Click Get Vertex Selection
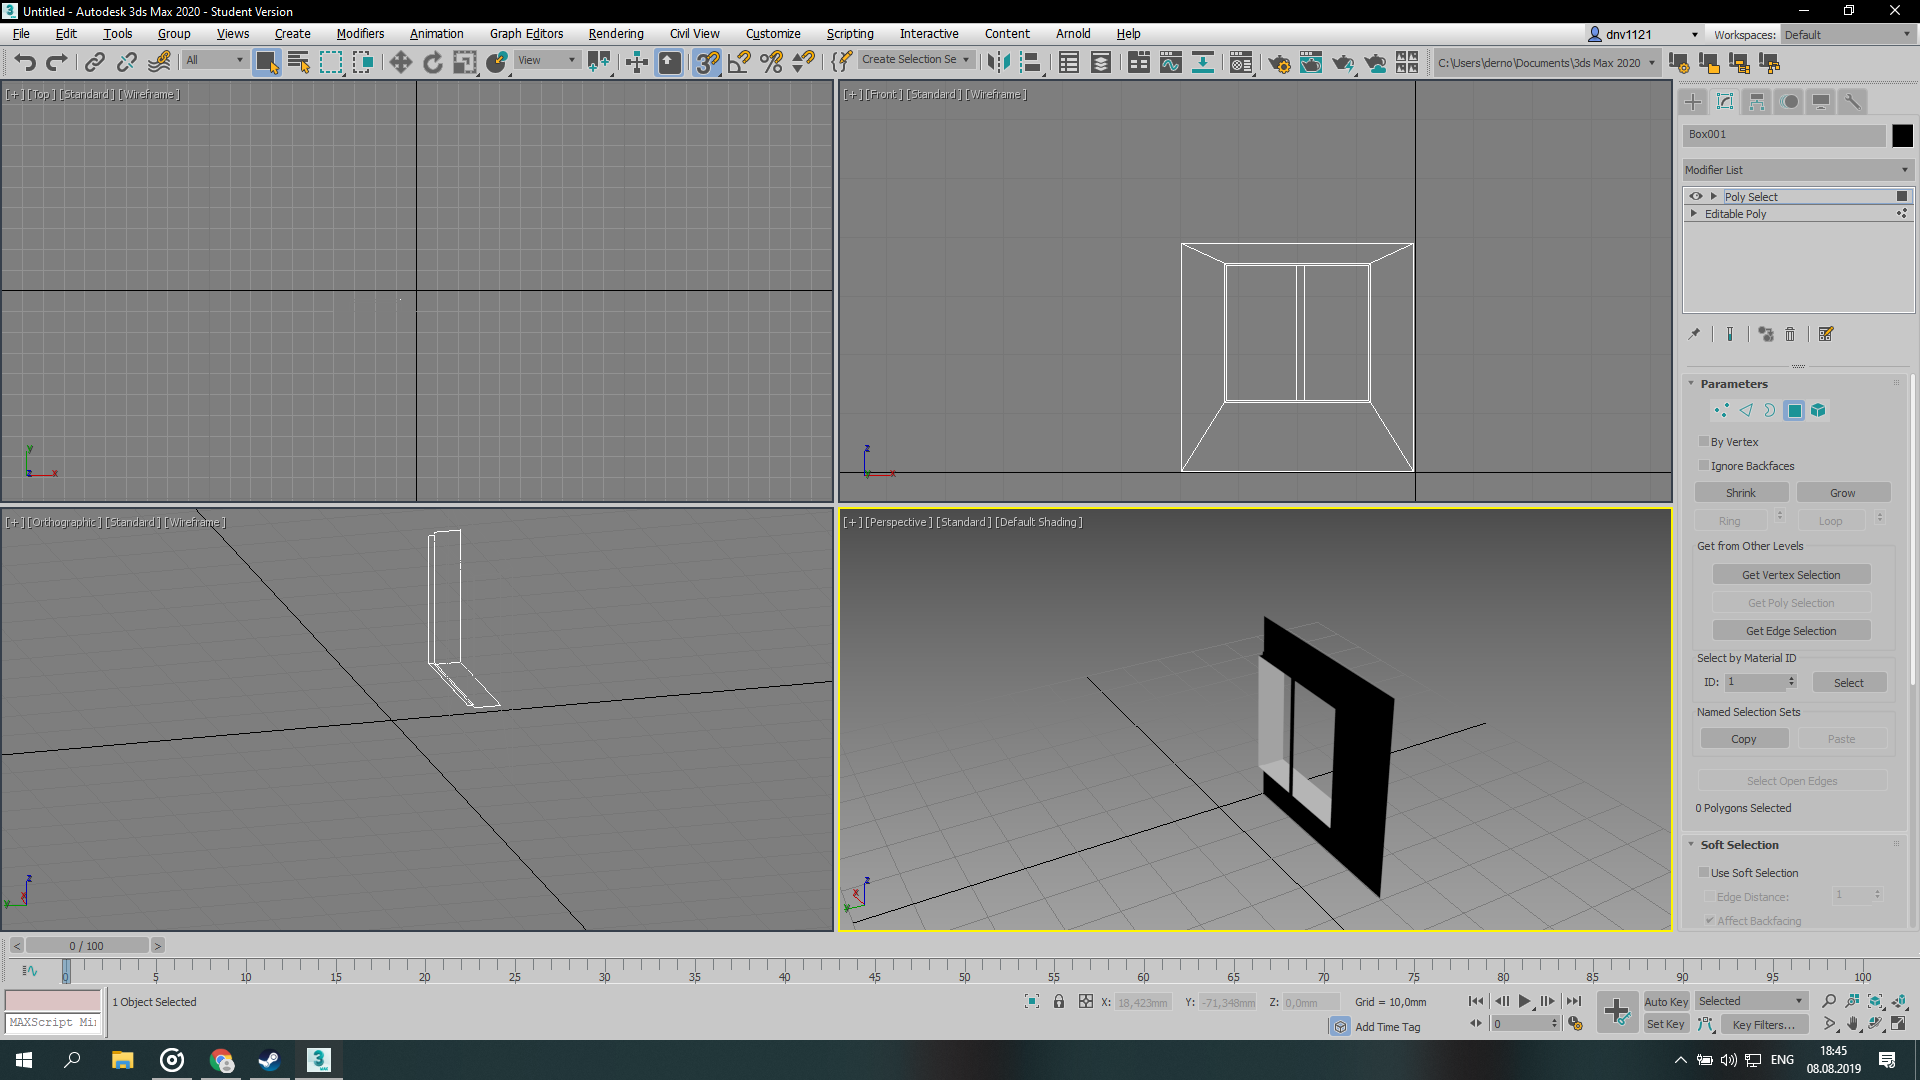Viewport: 1920px width, 1080px height. [1791, 575]
